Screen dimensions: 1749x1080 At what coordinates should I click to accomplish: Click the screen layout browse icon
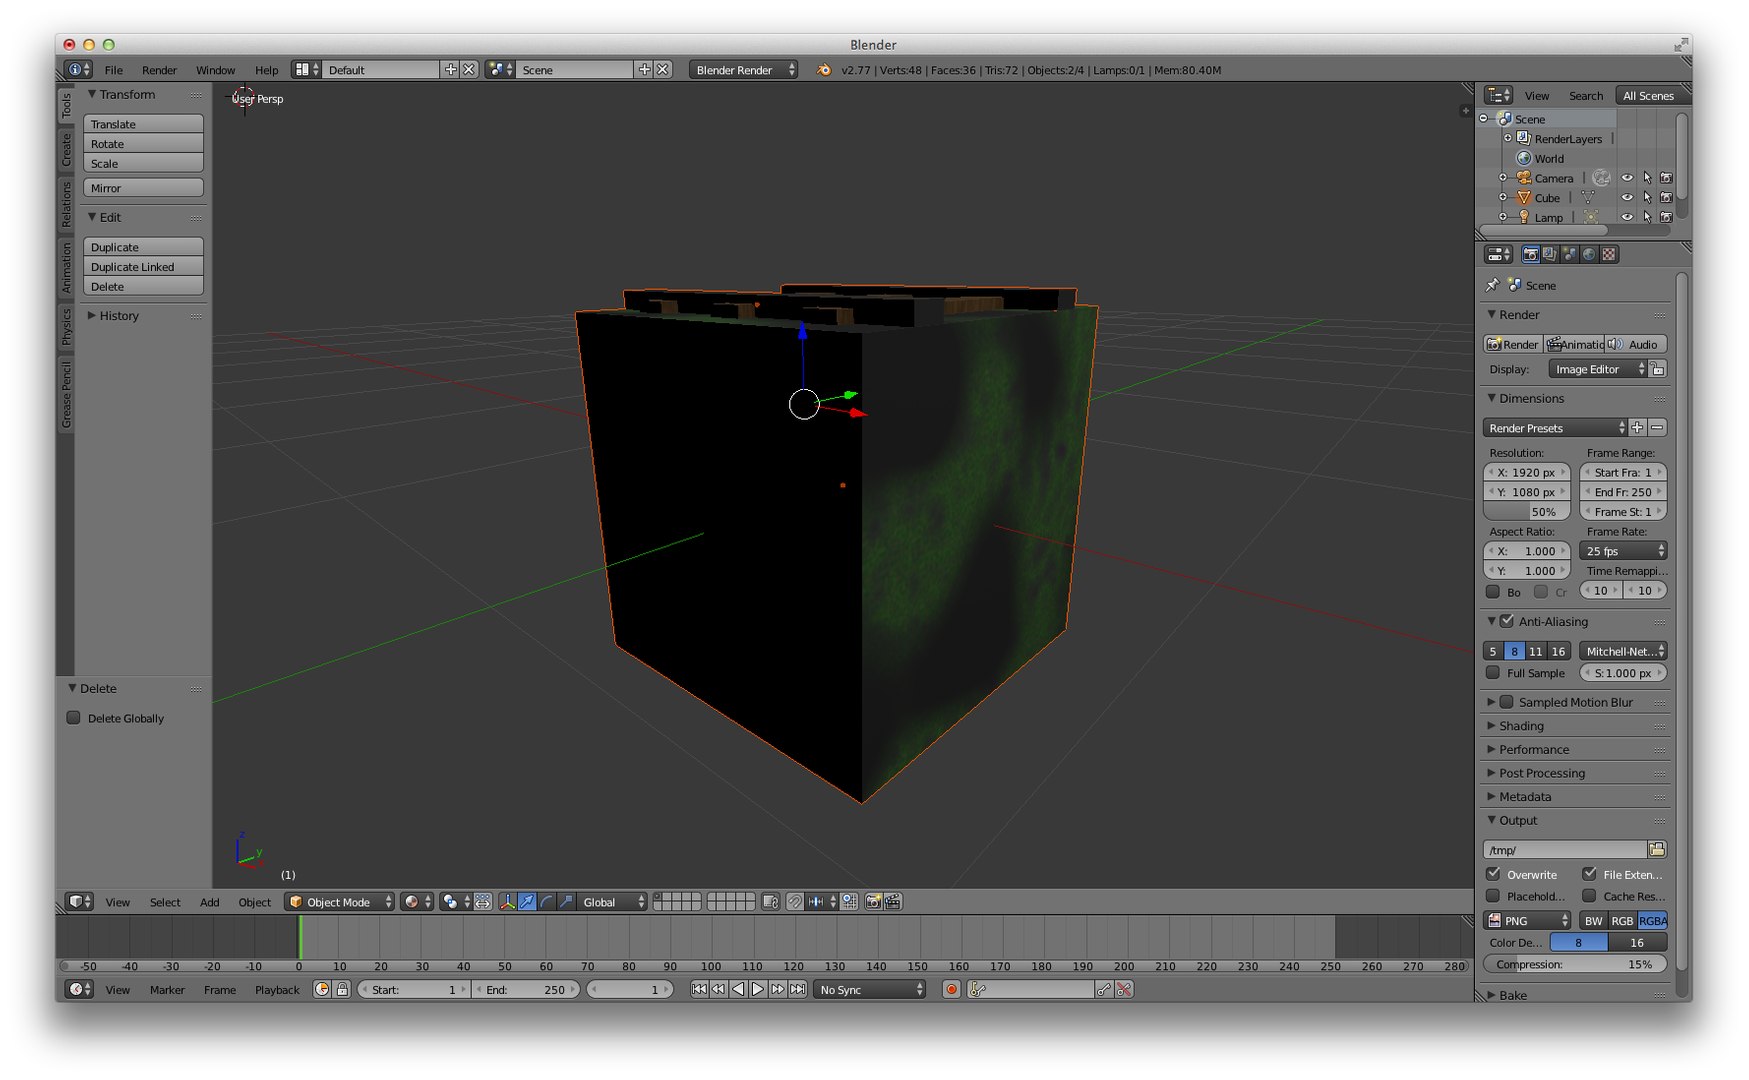[x=306, y=69]
